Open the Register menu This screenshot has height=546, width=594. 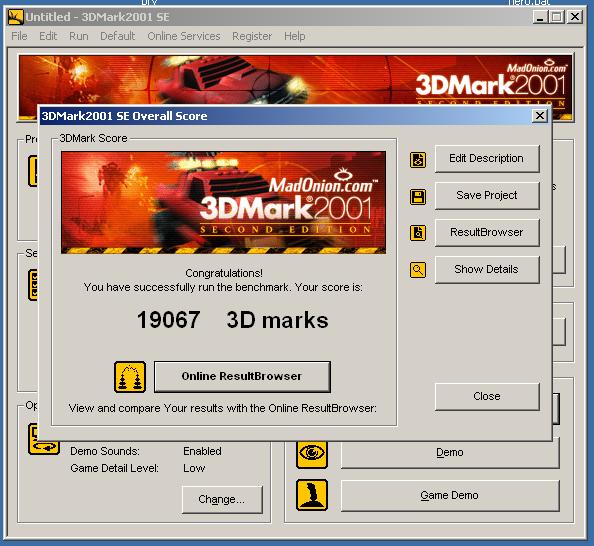(252, 36)
